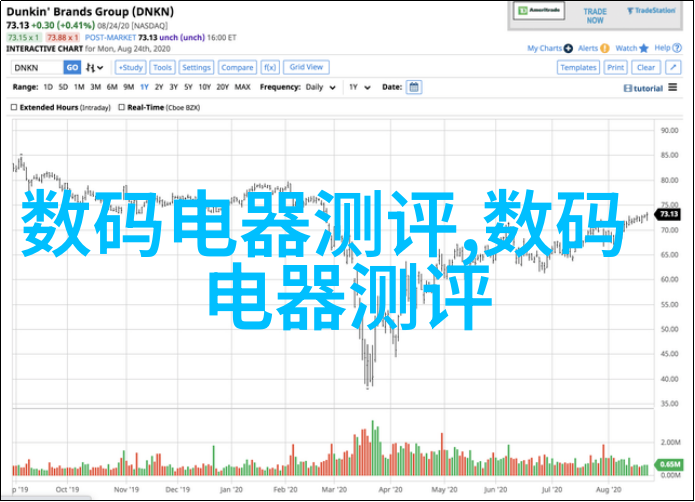Set range to MAX

tap(242, 87)
